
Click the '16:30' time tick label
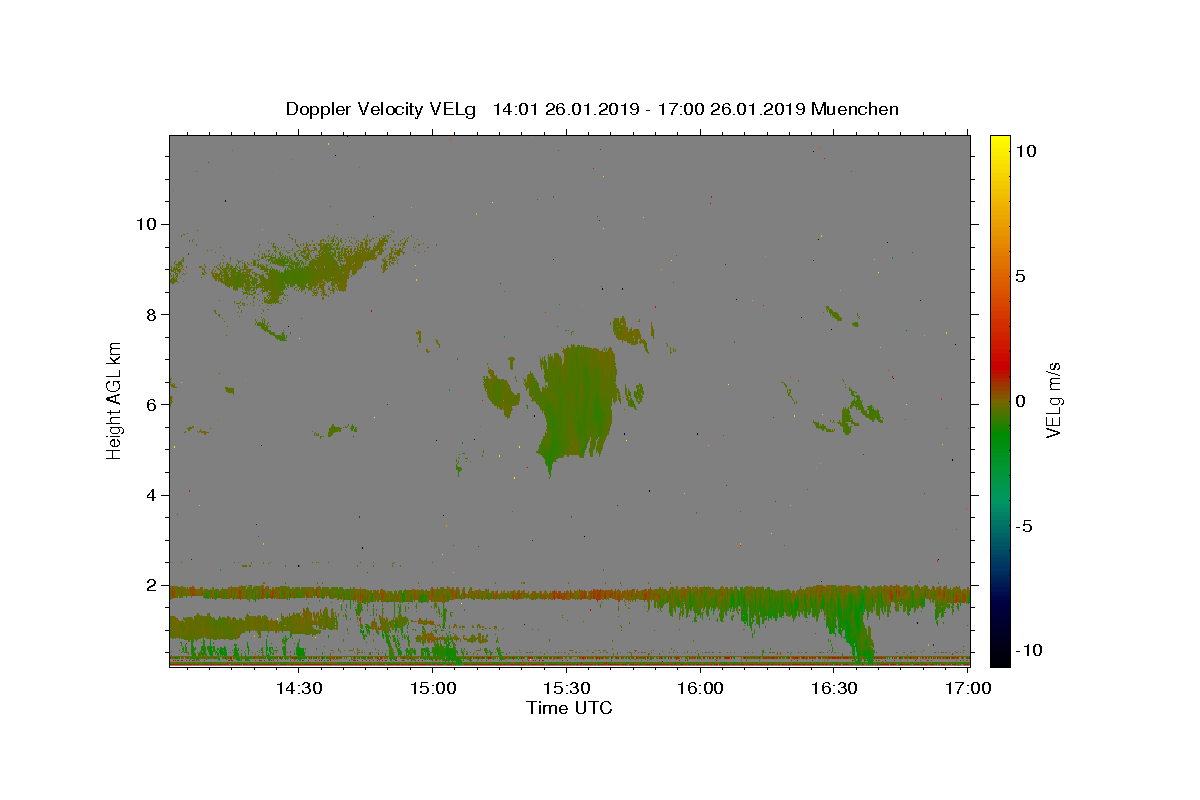tap(834, 689)
